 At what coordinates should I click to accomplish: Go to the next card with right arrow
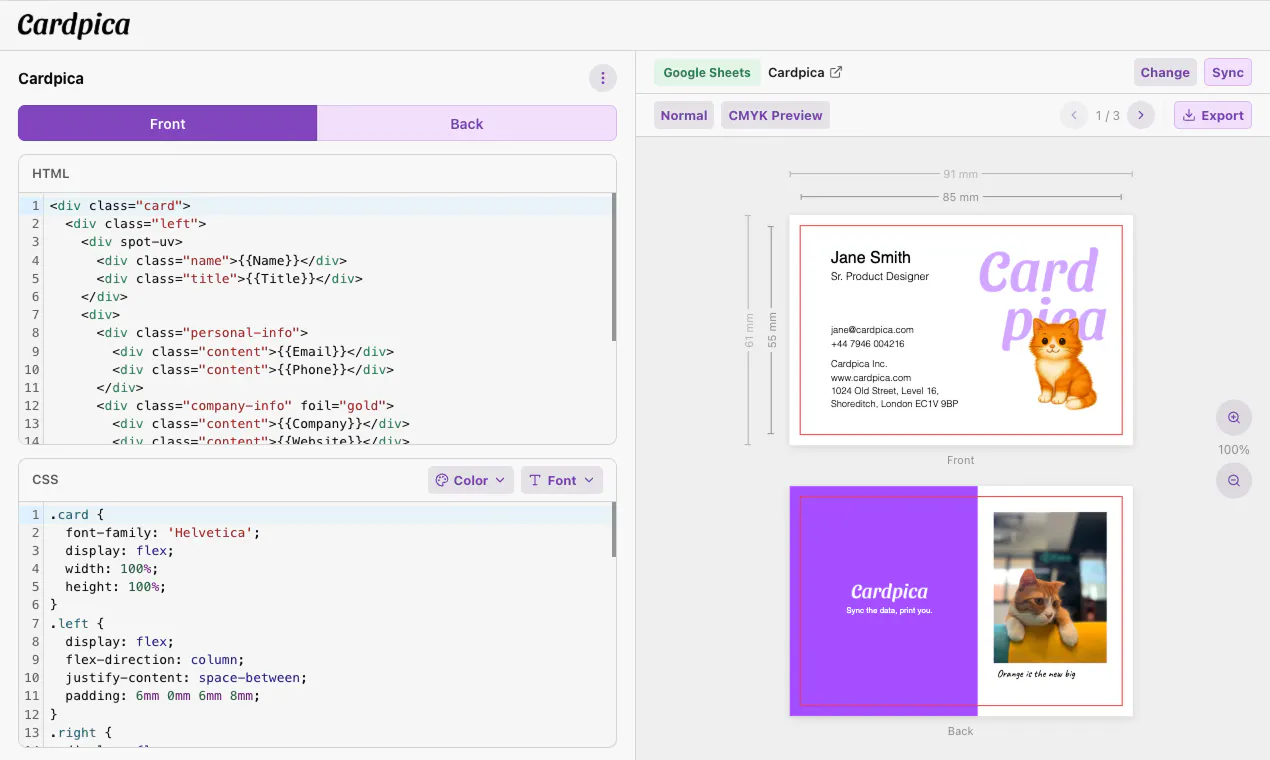coord(1141,115)
